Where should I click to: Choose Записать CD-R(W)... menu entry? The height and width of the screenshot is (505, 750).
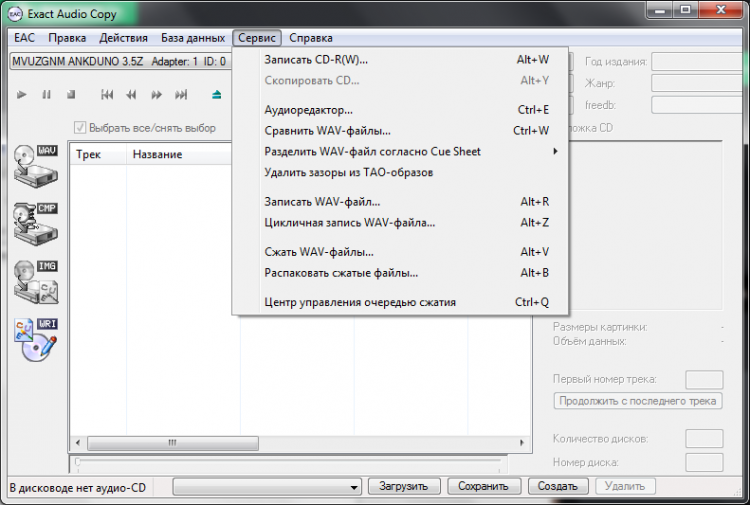[401, 60]
